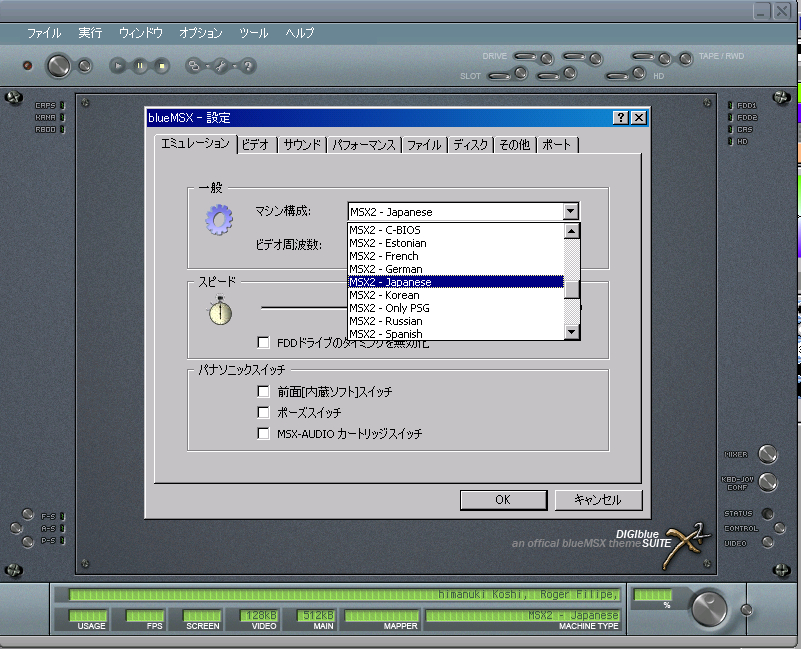The image size is (801, 649).
Task: Click the machine list scrollbar down arrow
Action: (x=572, y=332)
